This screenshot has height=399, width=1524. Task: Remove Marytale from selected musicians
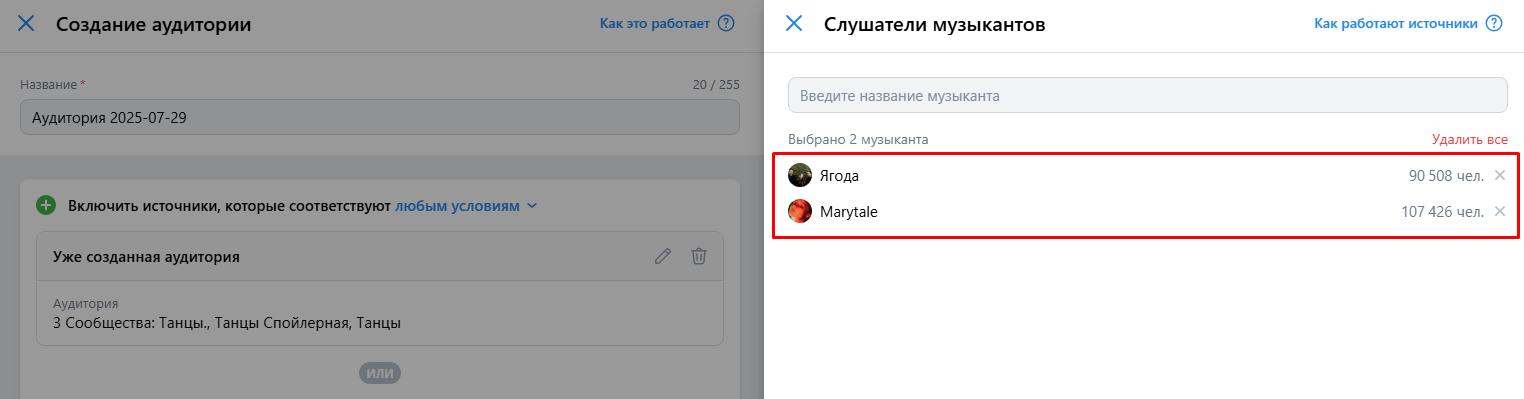1499,211
